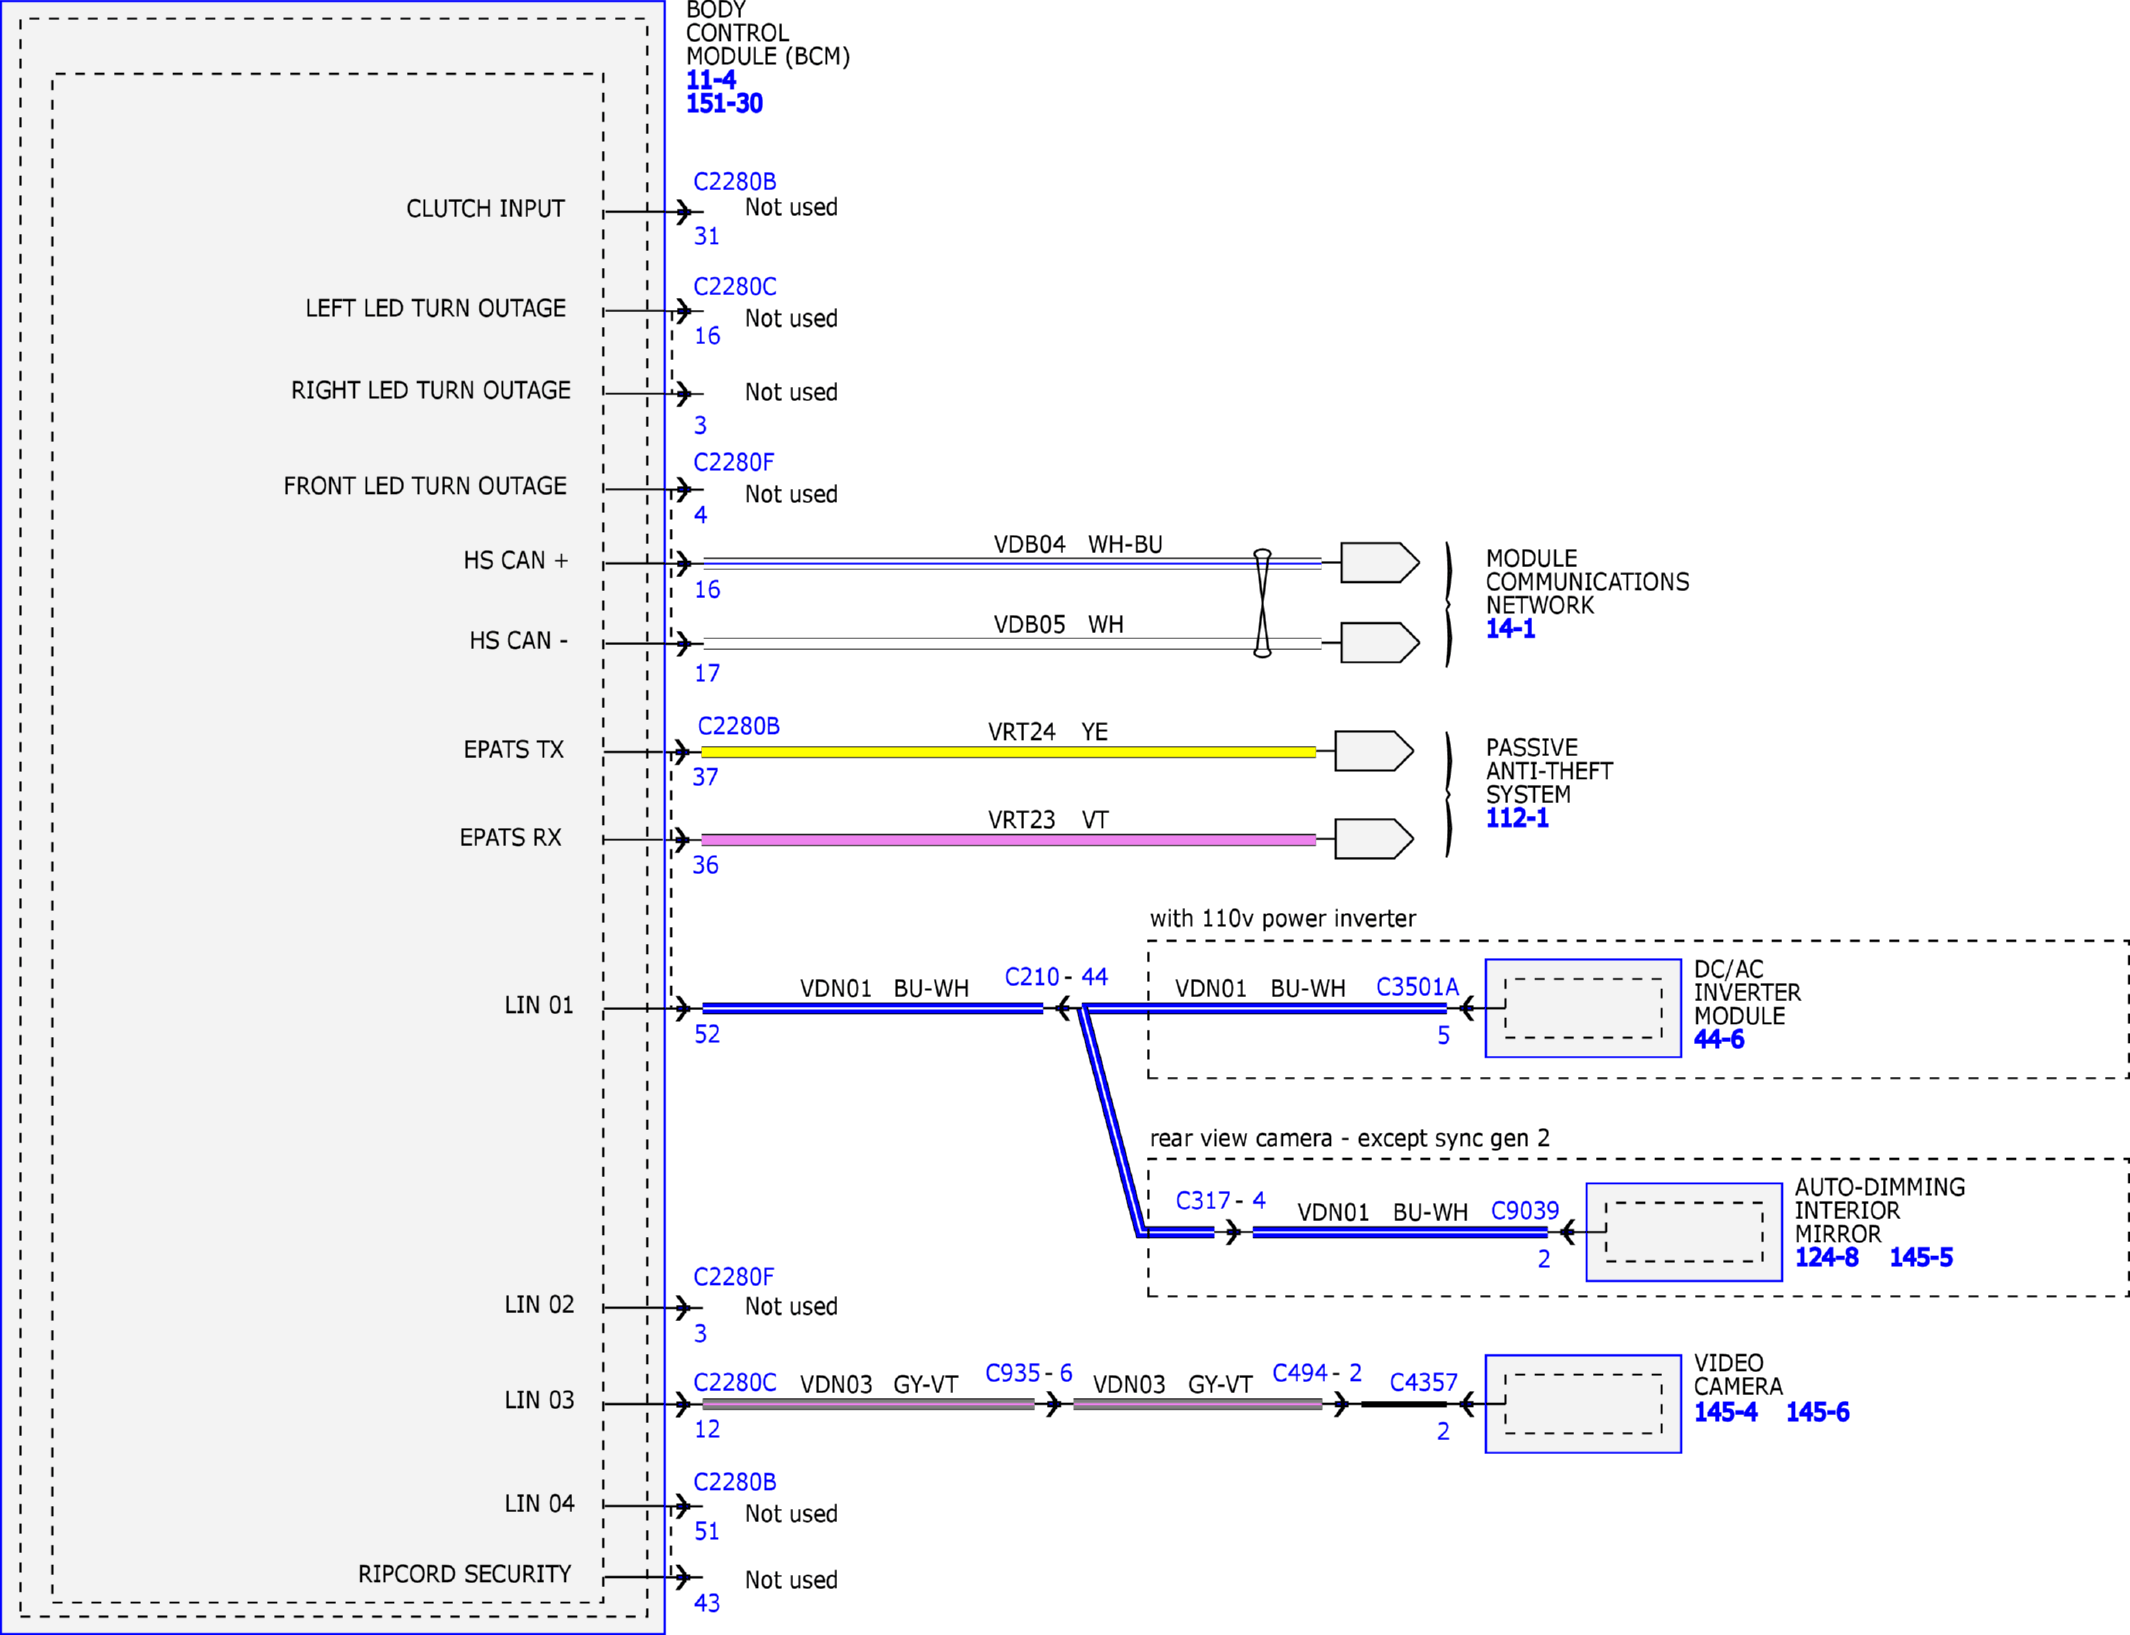Select the Auto-Dimming Interior Mirror component box
Screen dimensions: 2130x1635
1684,1232
